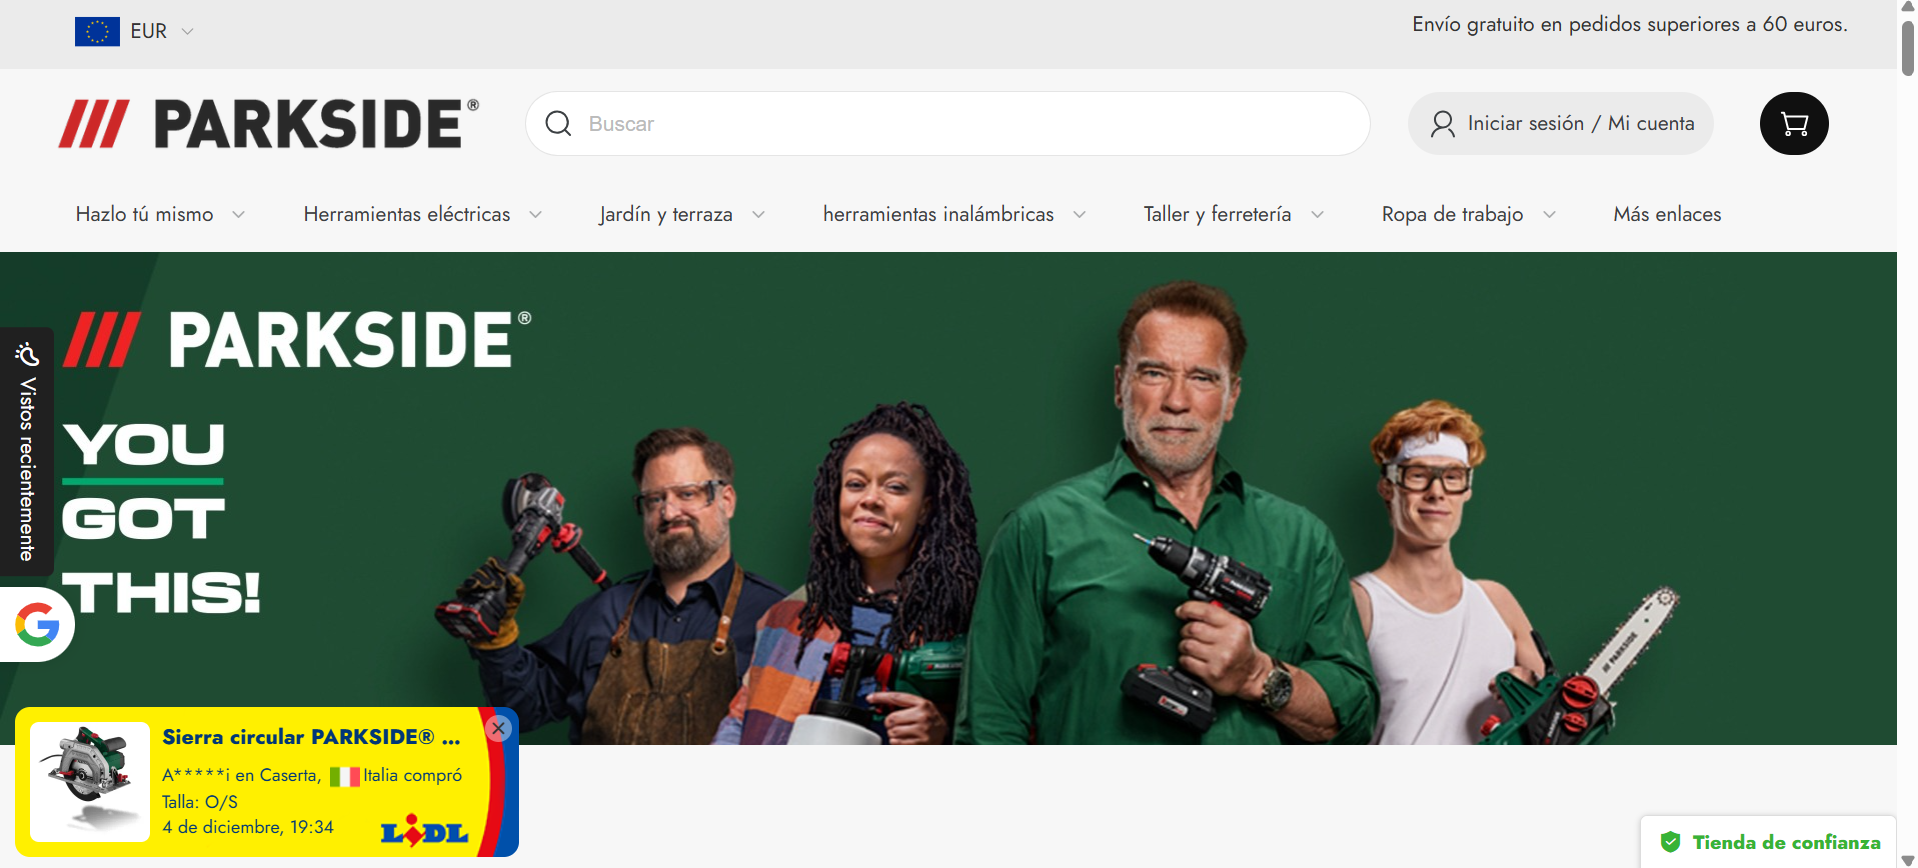Click the green trusted shop shield
Image resolution: width=1918 pixels, height=868 pixels.
tap(1670, 842)
